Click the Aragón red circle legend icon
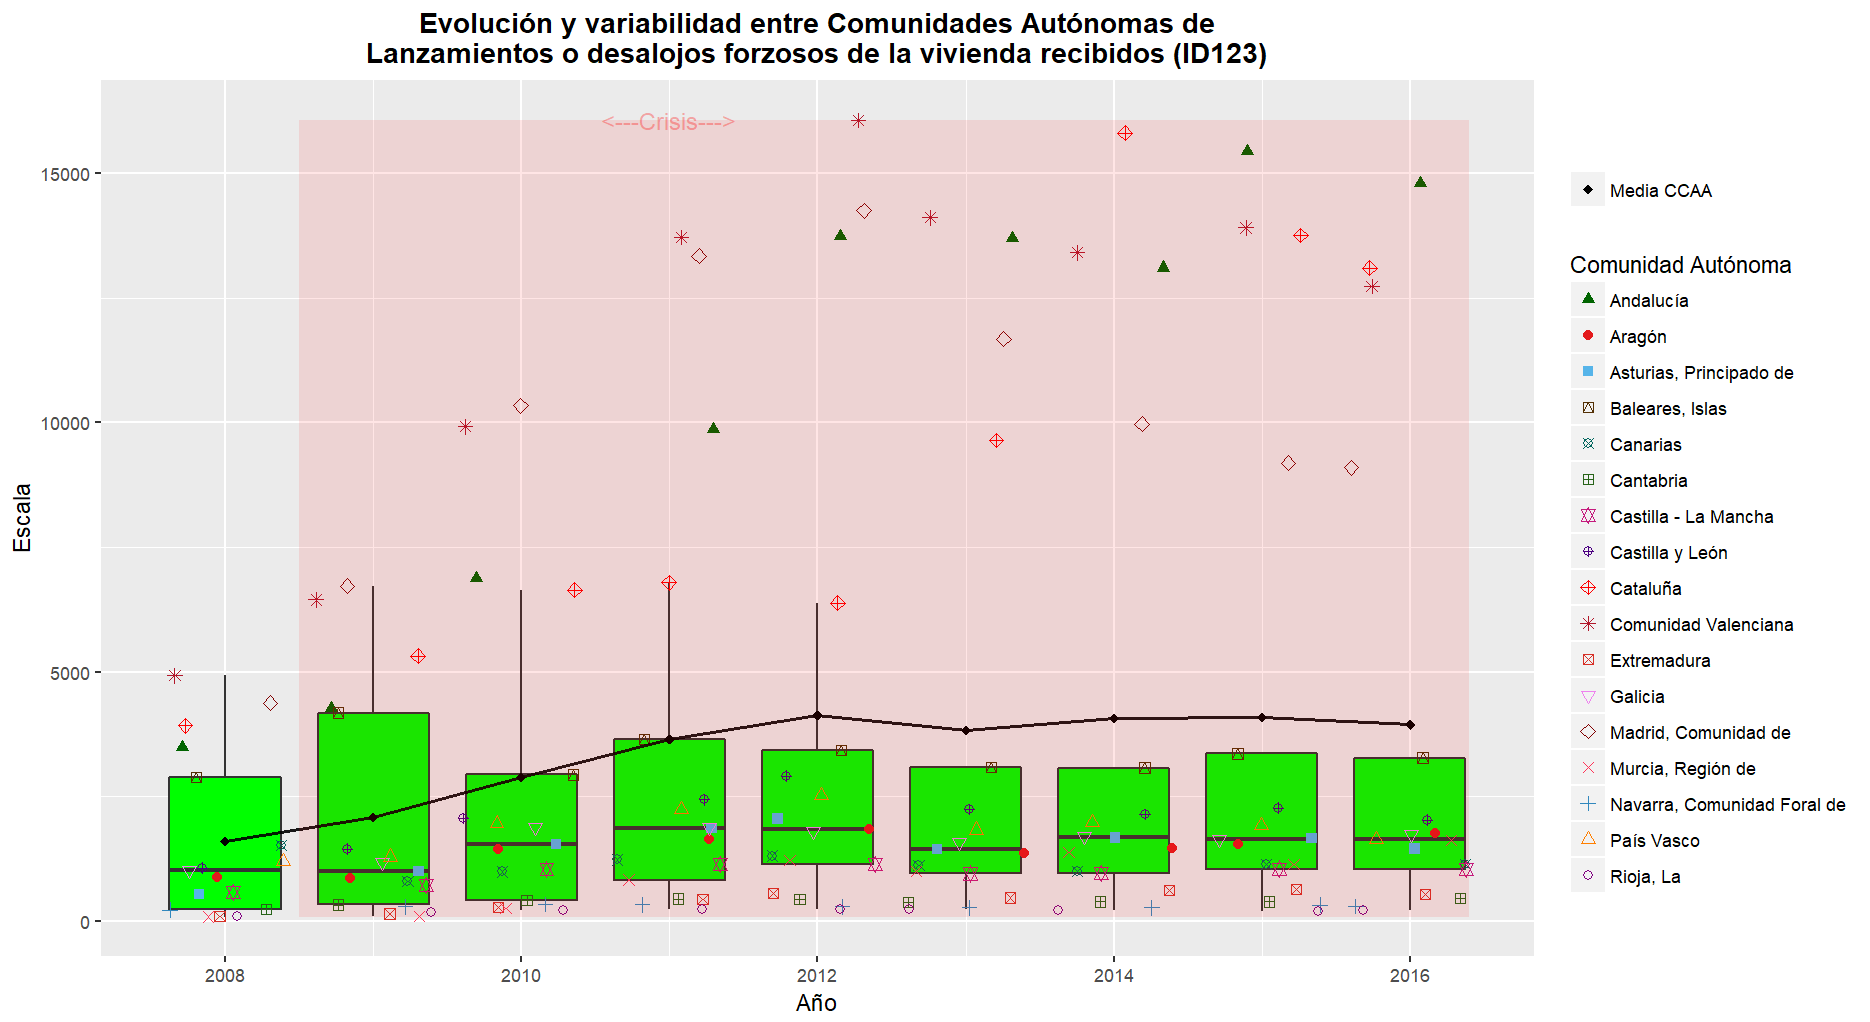1870x1022 pixels. [x=1588, y=335]
